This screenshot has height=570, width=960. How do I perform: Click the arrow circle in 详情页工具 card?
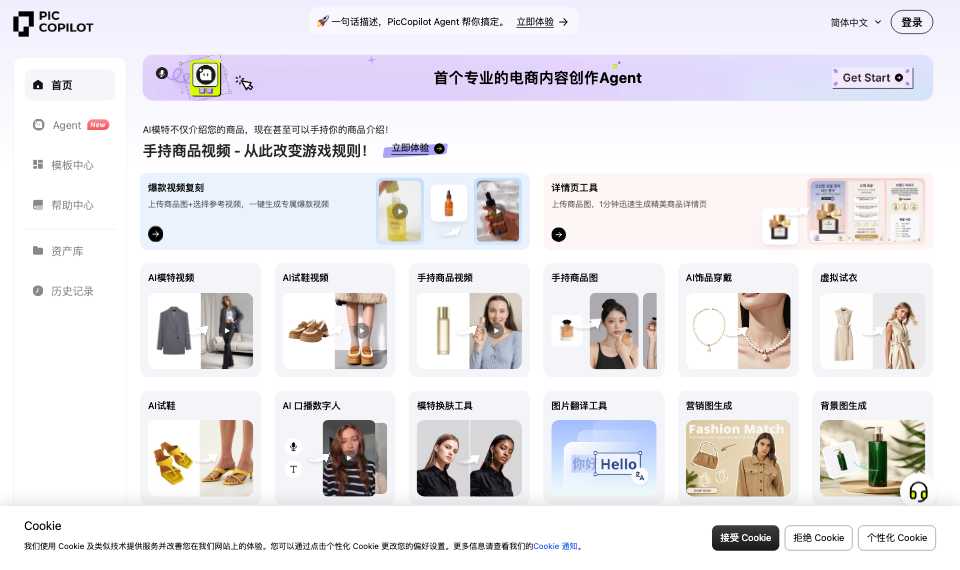point(558,234)
